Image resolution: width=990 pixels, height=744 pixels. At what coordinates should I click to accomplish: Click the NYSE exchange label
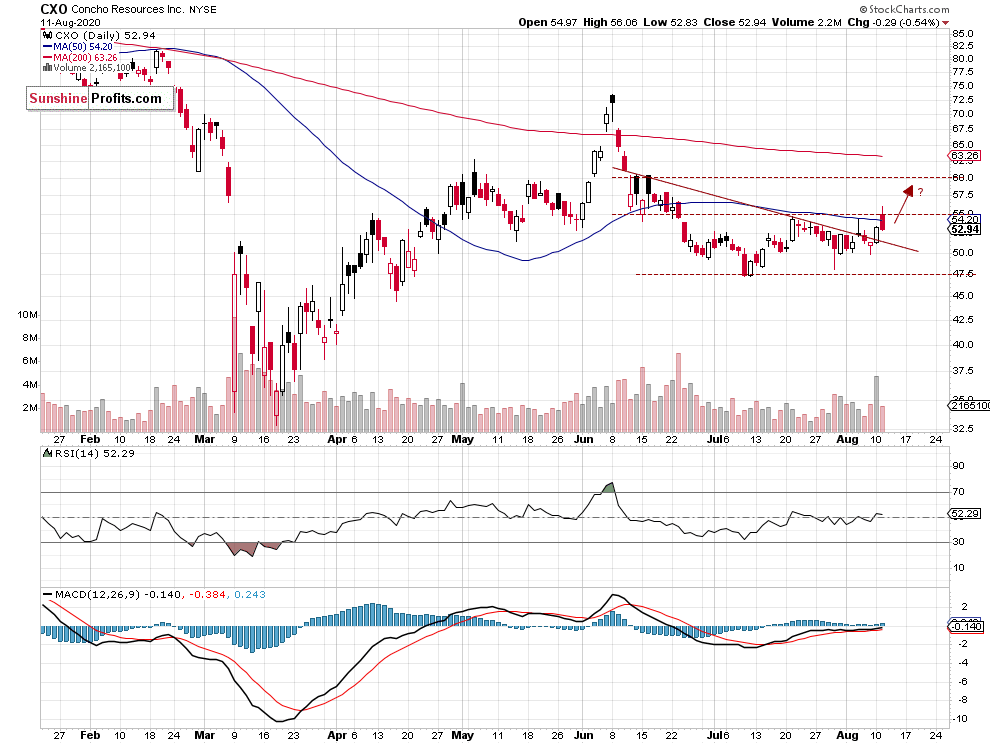click(x=203, y=10)
